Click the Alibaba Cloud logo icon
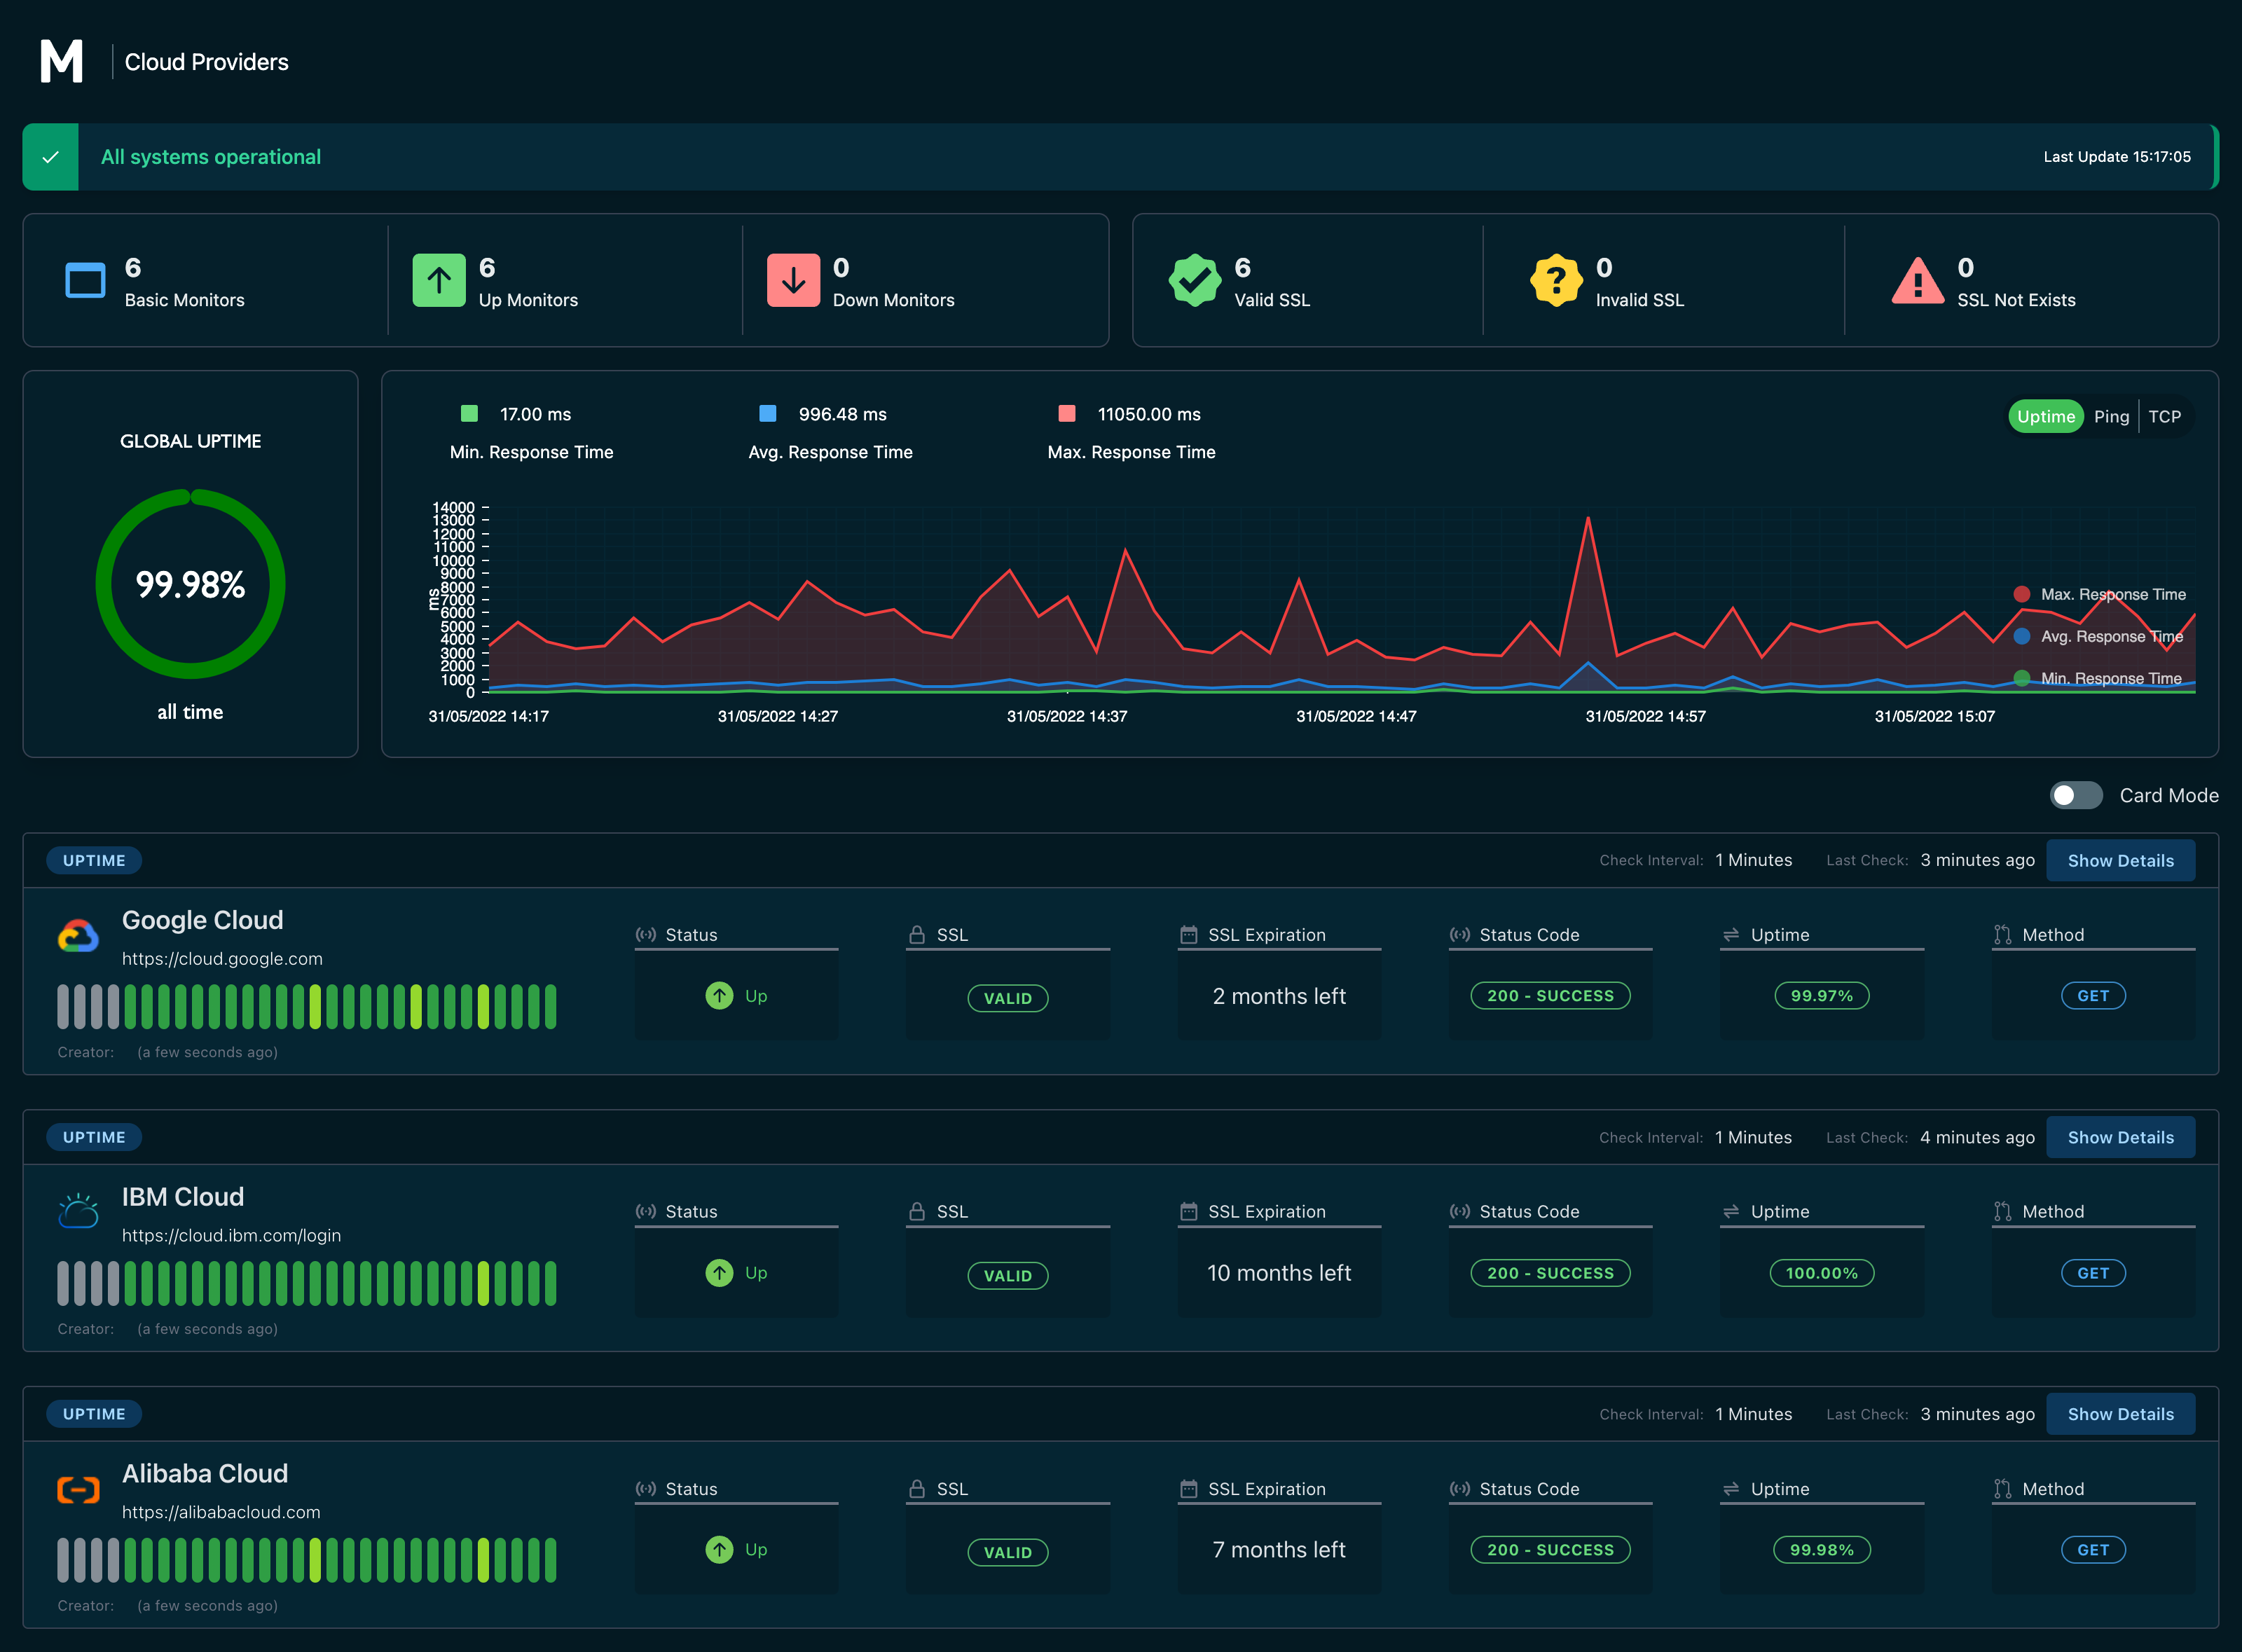 78,1490
